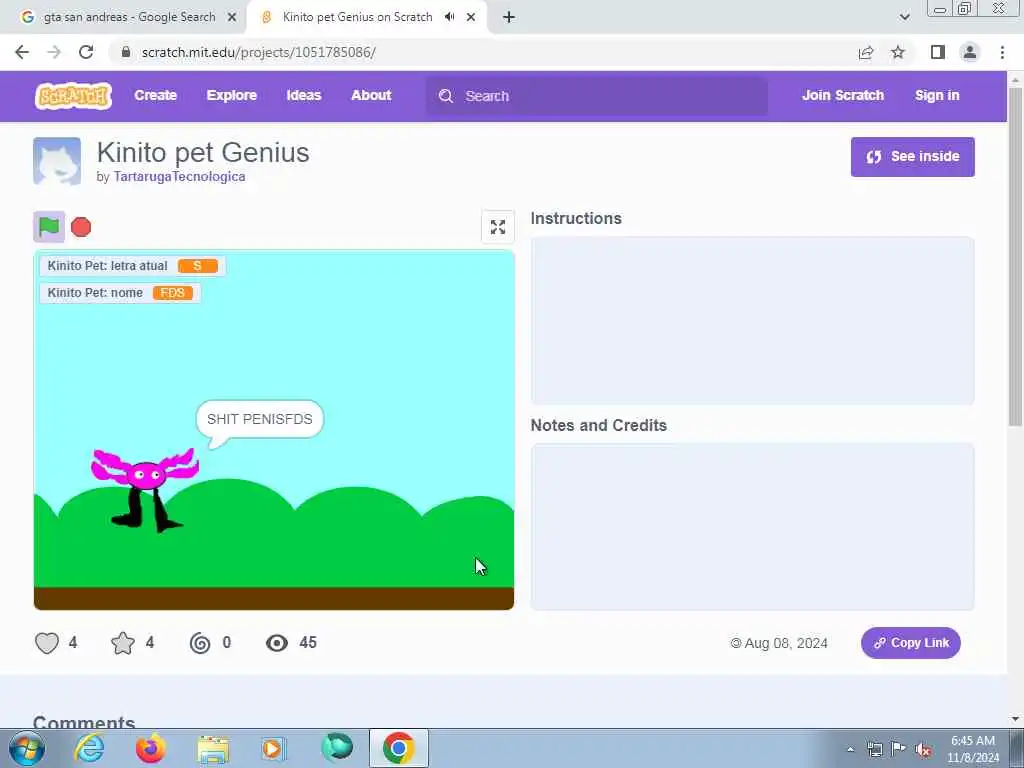
Task: Click the search magnifier icon
Action: [x=446, y=96]
